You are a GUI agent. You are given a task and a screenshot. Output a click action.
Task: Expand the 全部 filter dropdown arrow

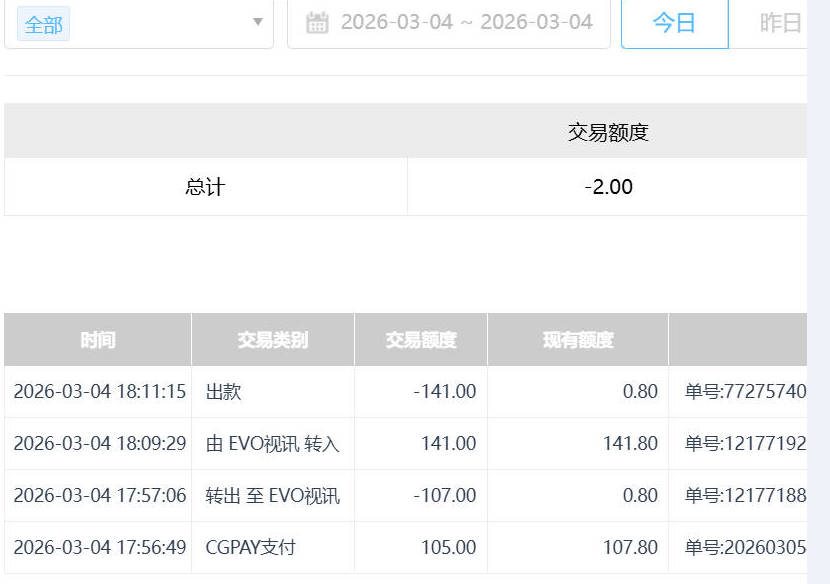[257, 22]
